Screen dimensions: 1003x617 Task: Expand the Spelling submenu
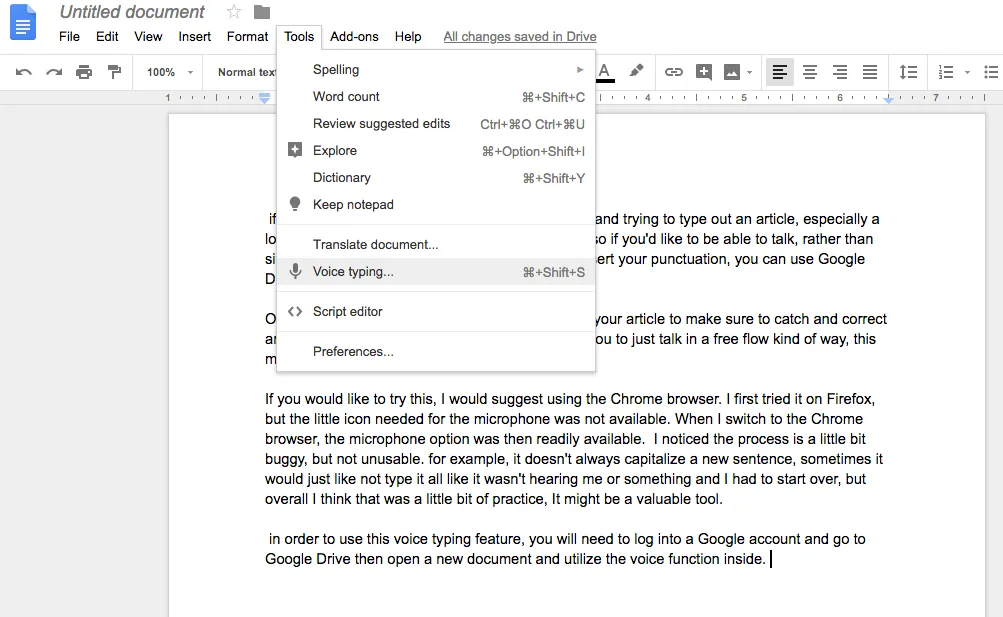(x=436, y=70)
